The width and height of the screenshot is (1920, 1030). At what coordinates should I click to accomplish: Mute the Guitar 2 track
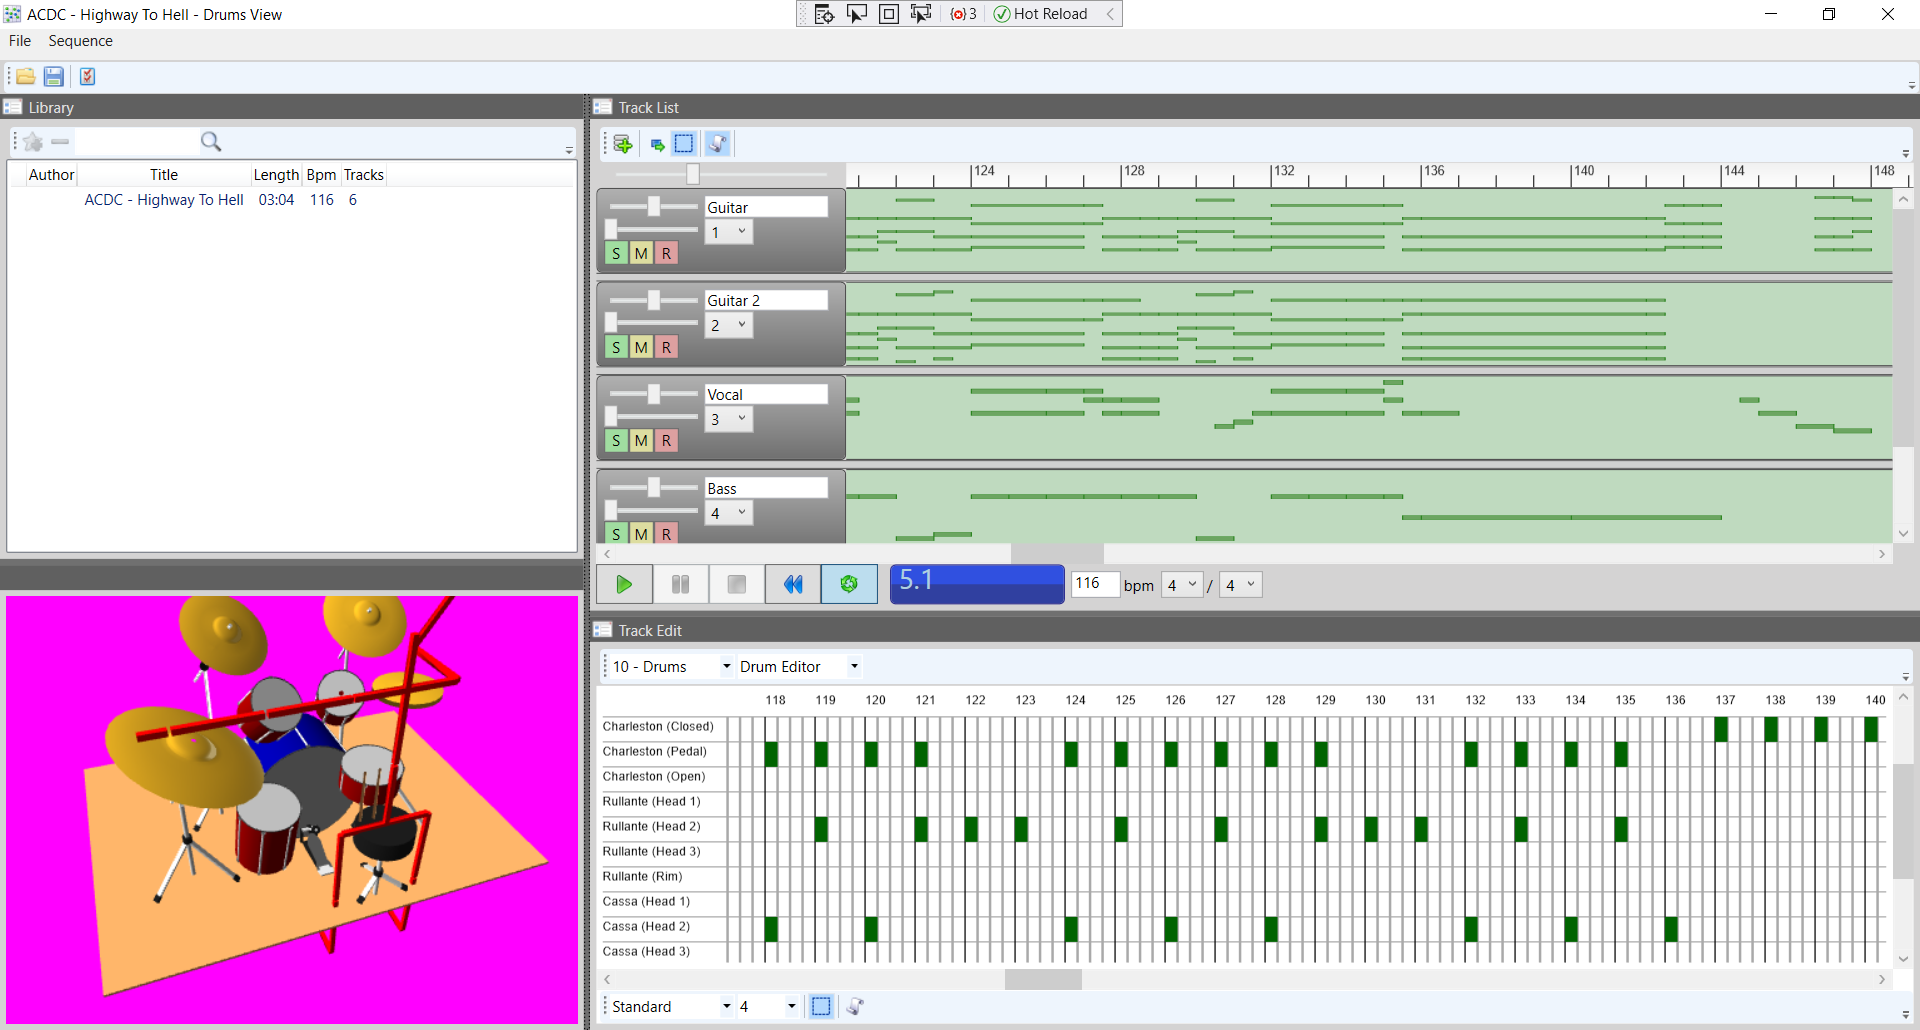coord(641,347)
